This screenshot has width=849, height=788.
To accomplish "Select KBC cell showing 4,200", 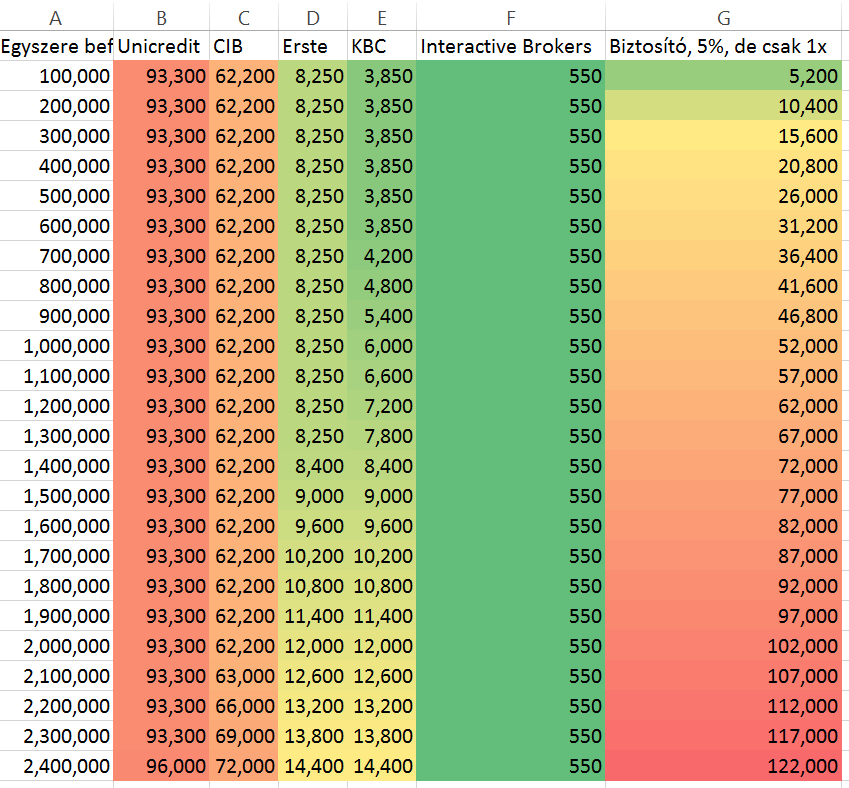I will click(382, 256).
